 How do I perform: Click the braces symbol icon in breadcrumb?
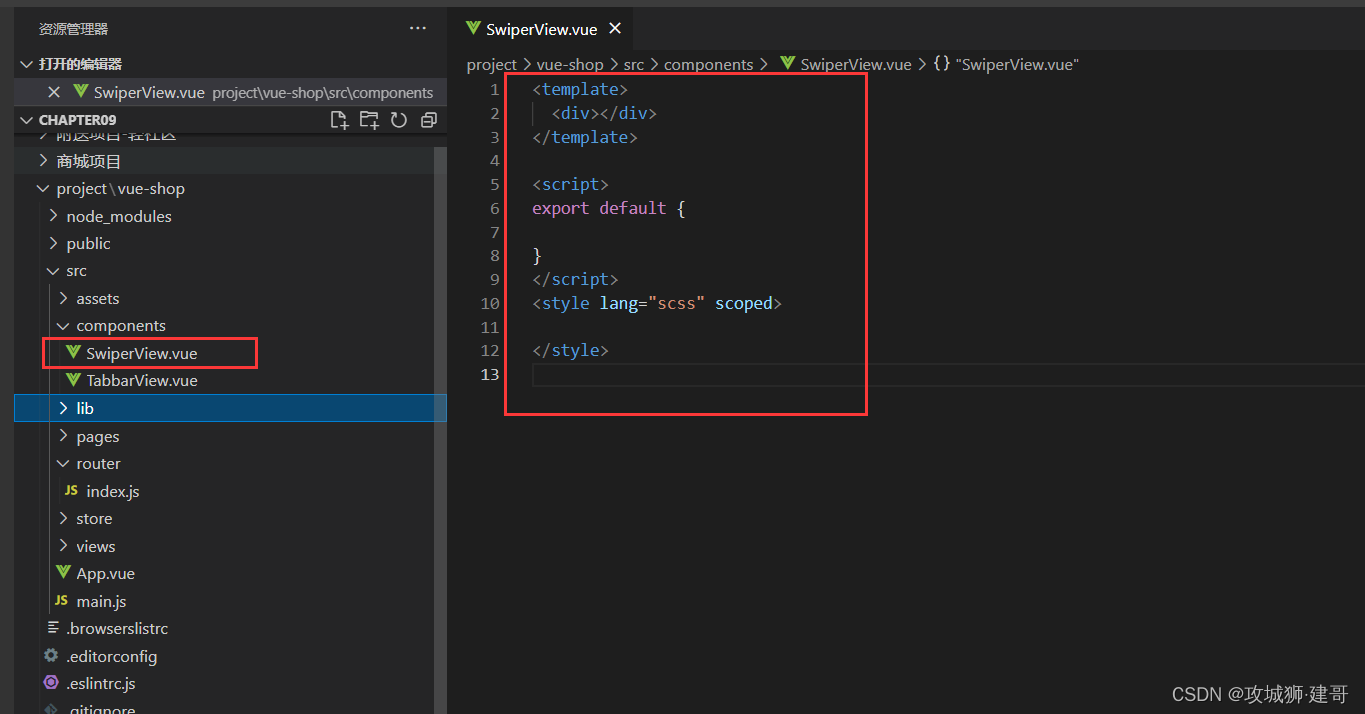(x=941, y=63)
